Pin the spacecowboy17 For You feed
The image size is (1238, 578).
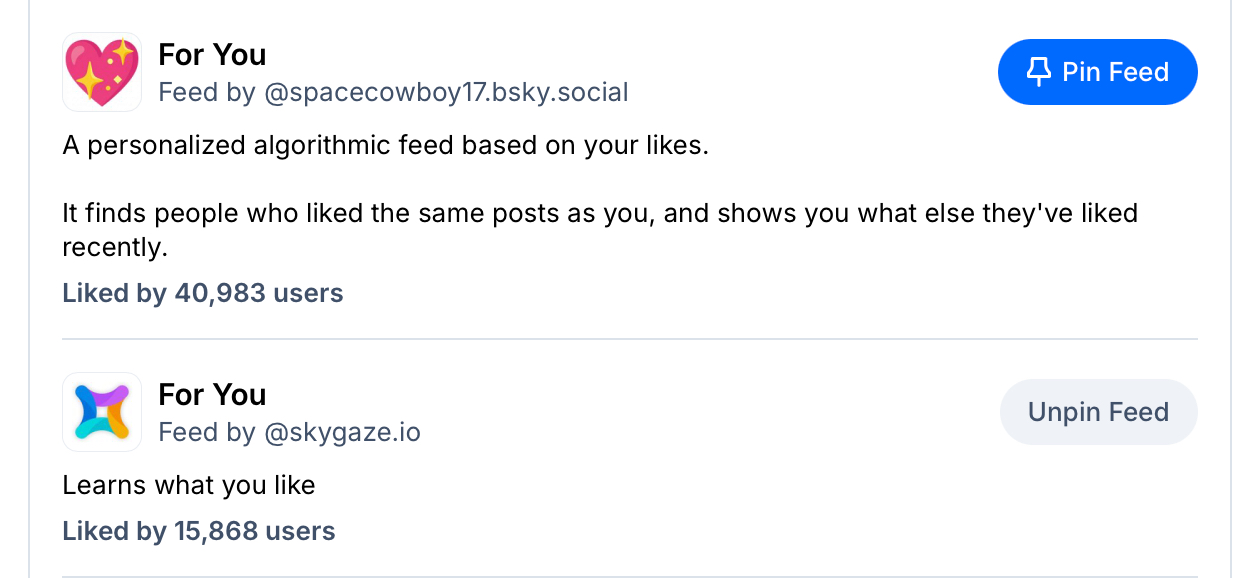click(x=1097, y=72)
